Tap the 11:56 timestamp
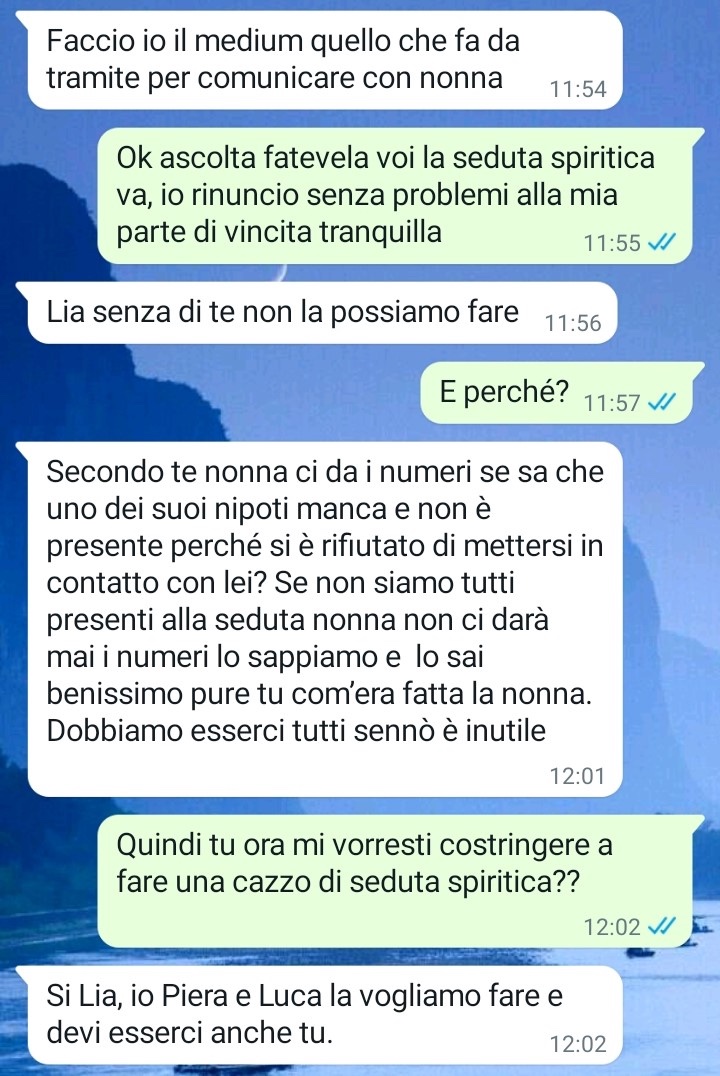 573,323
